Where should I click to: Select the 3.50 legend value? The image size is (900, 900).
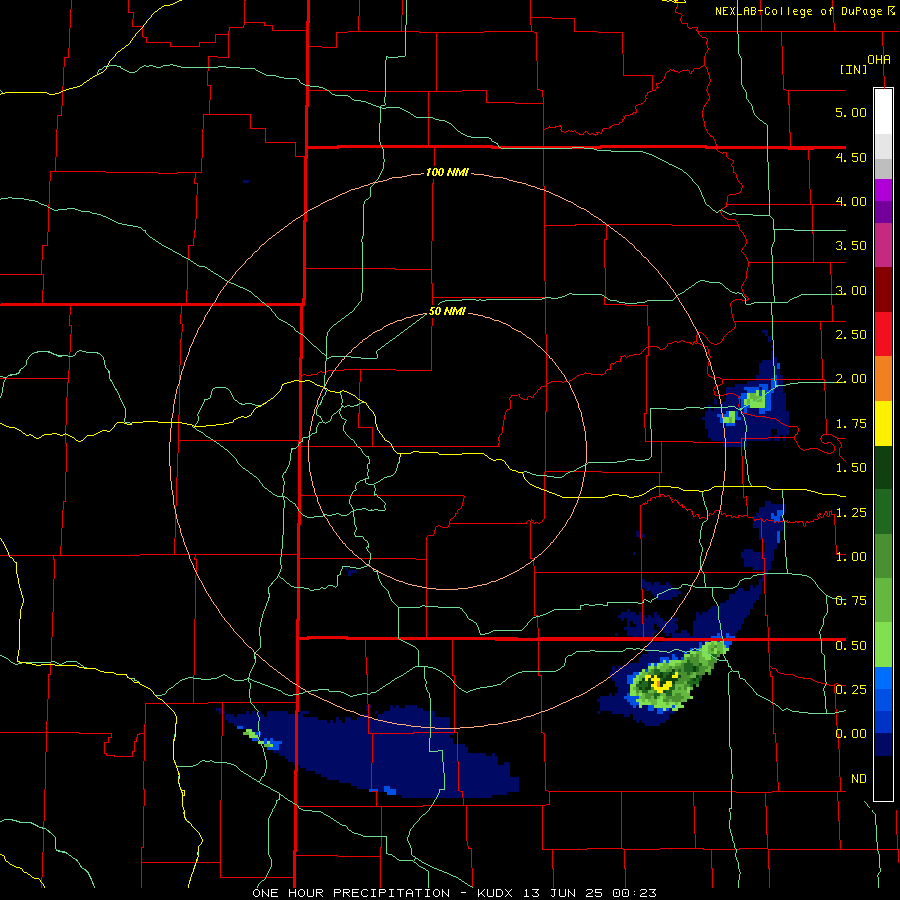(x=851, y=246)
